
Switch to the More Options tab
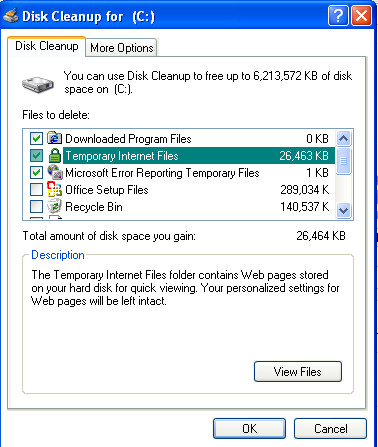click(x=122, y=48)
